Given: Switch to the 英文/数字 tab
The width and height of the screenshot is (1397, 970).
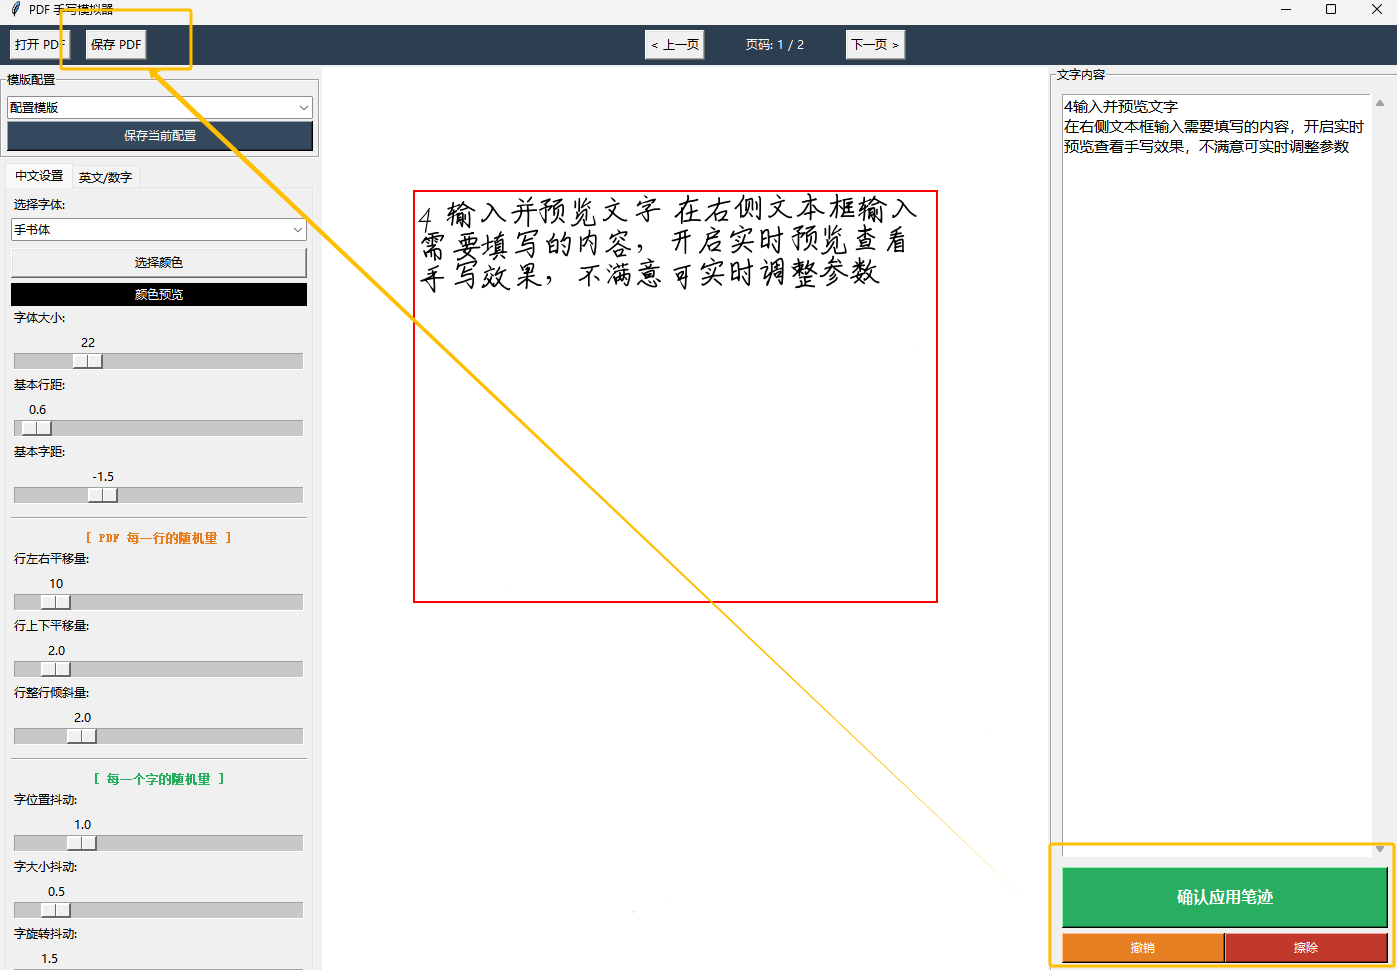Looking at the screenshot, I should (105, 176).
